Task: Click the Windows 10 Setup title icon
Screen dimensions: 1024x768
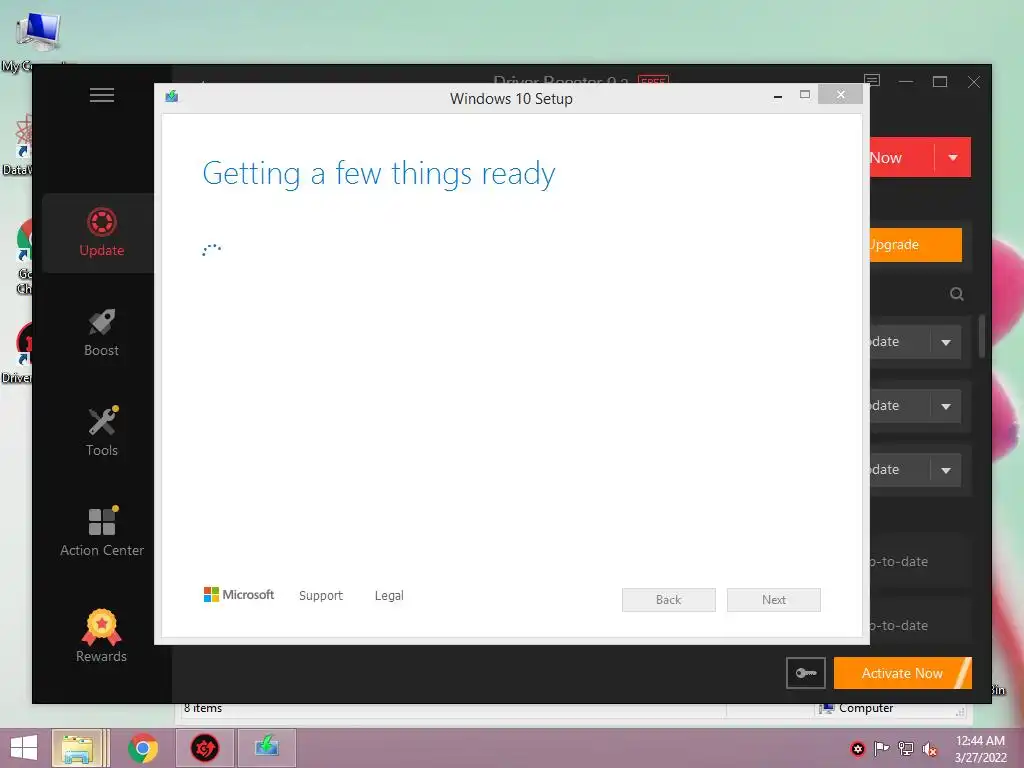Action: pyautogui.click(x=172, y=97)
